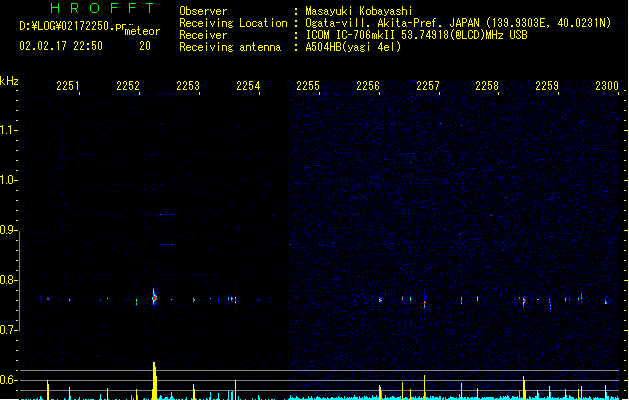
Task: Click the 2251 time axis label
Action: click(68, 86)
